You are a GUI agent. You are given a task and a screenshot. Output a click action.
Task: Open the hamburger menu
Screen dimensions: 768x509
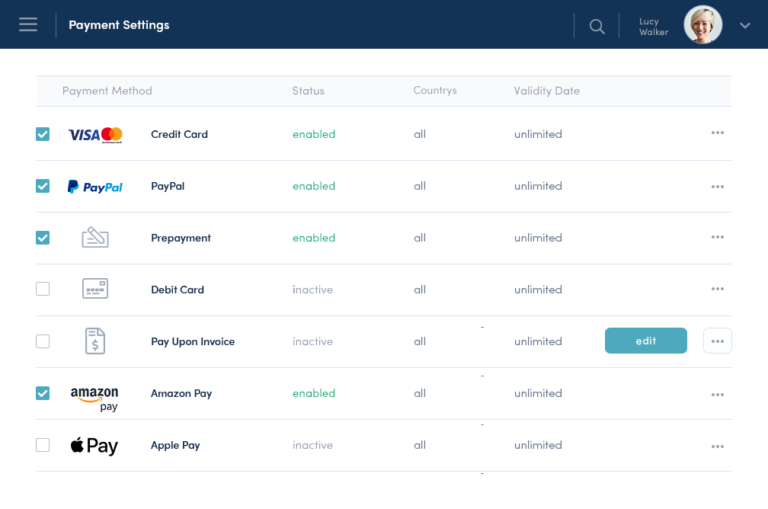pyautogui.click(x=28, y=25)
